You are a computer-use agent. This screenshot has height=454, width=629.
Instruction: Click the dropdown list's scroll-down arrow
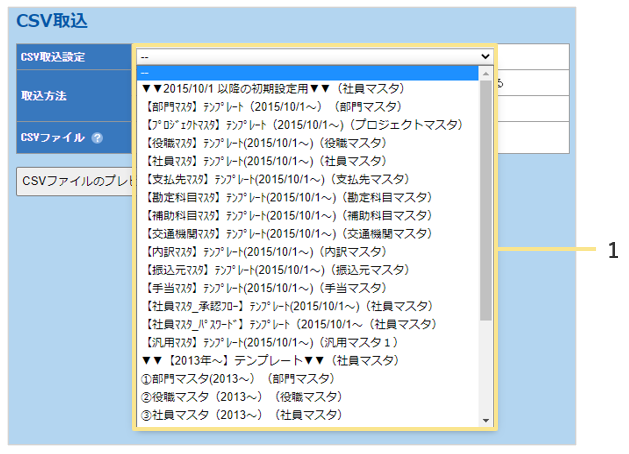click(486, 419)
